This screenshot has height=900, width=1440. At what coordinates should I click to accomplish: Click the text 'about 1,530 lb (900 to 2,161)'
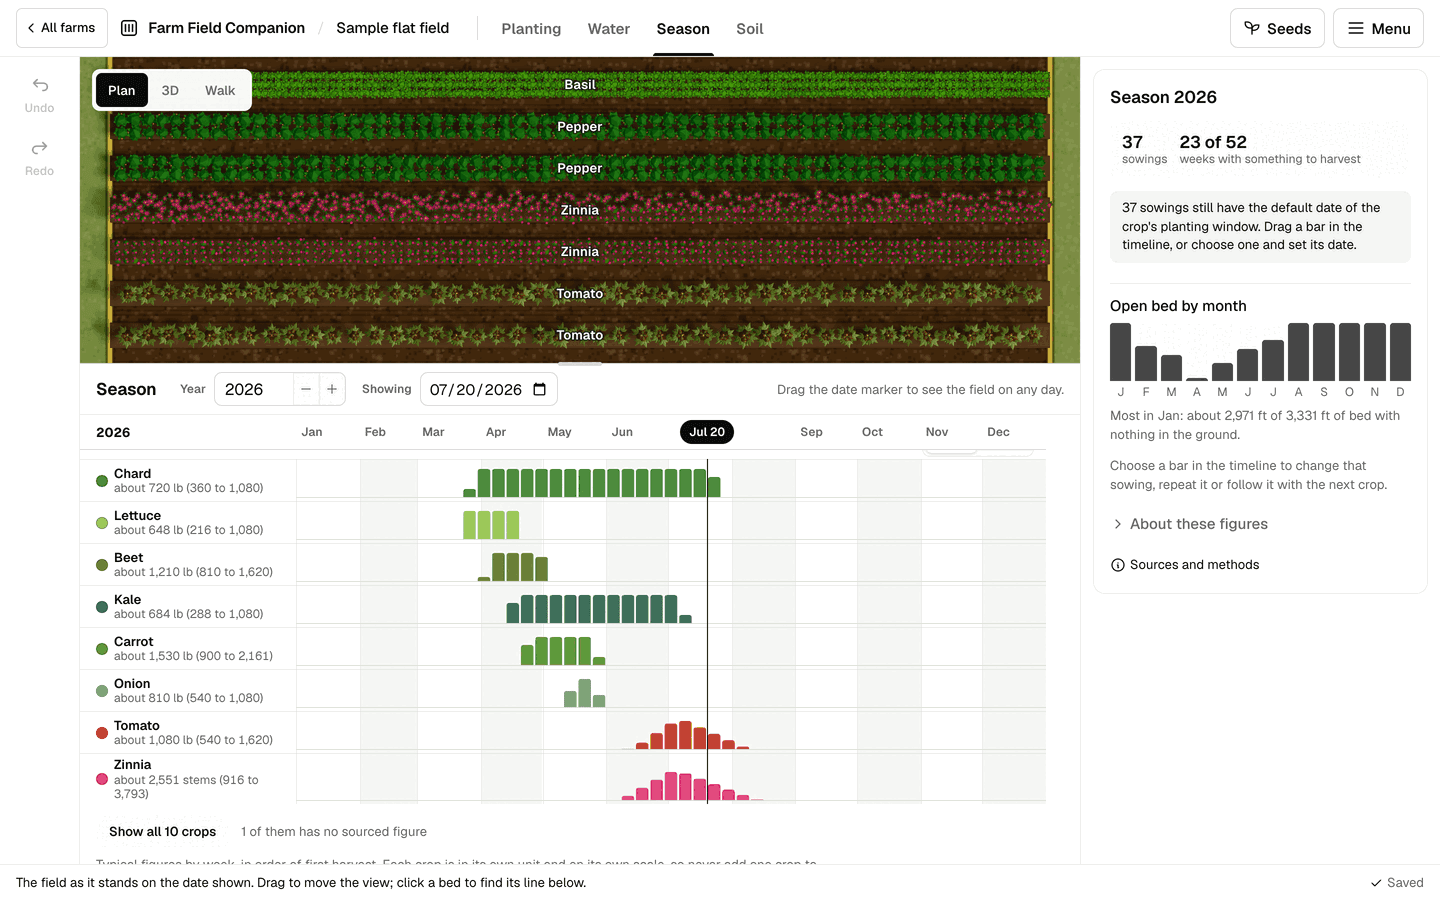[193, 656]
